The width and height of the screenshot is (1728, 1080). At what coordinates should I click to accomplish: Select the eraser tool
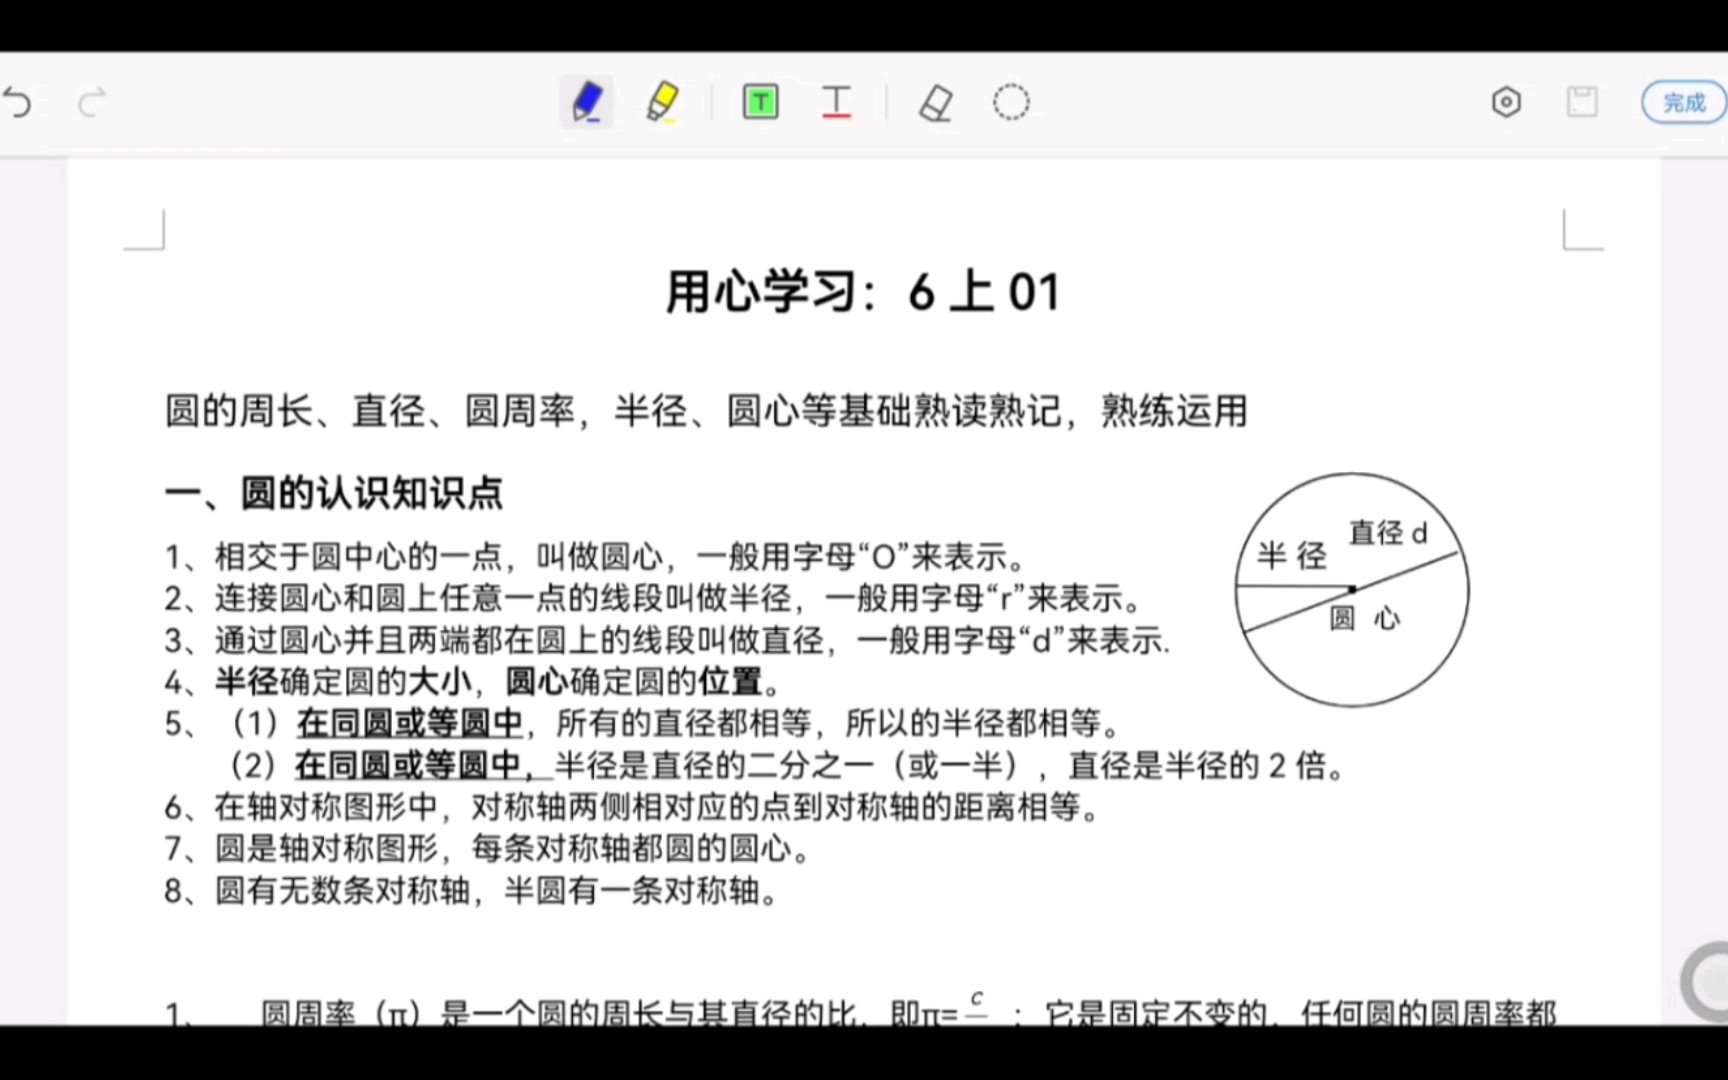(x=935, y=102)
